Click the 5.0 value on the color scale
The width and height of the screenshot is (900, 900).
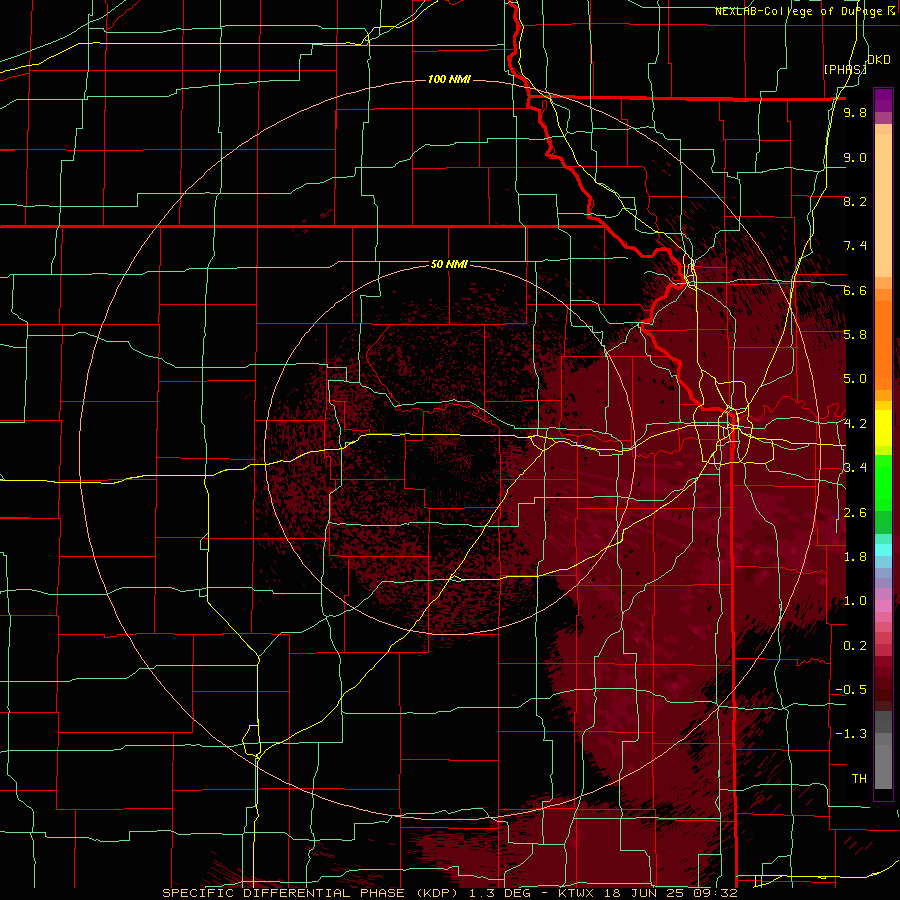click(855, 379)
